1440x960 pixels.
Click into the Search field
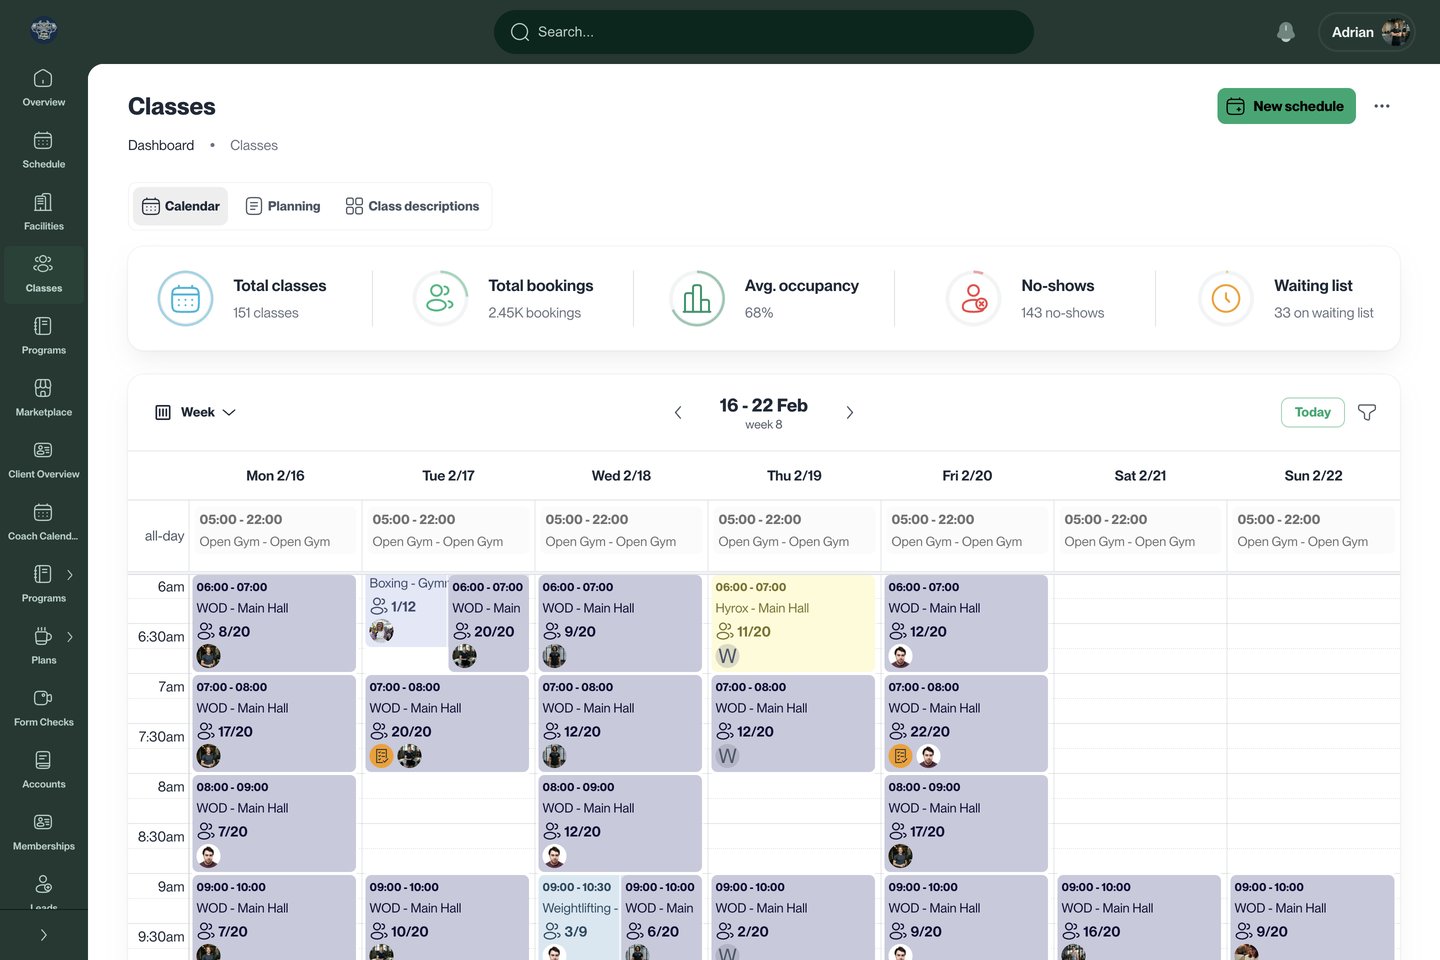coord(764,32)
